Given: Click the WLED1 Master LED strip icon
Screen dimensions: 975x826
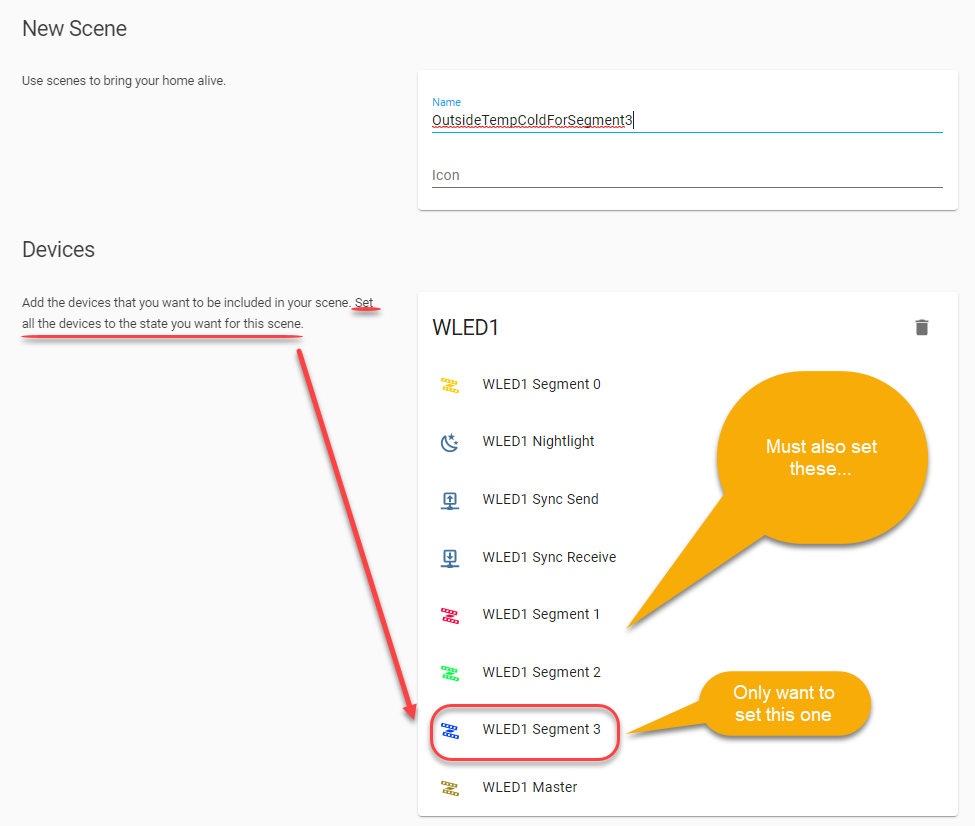Looking at the screenshot, I should coord(450,787).
